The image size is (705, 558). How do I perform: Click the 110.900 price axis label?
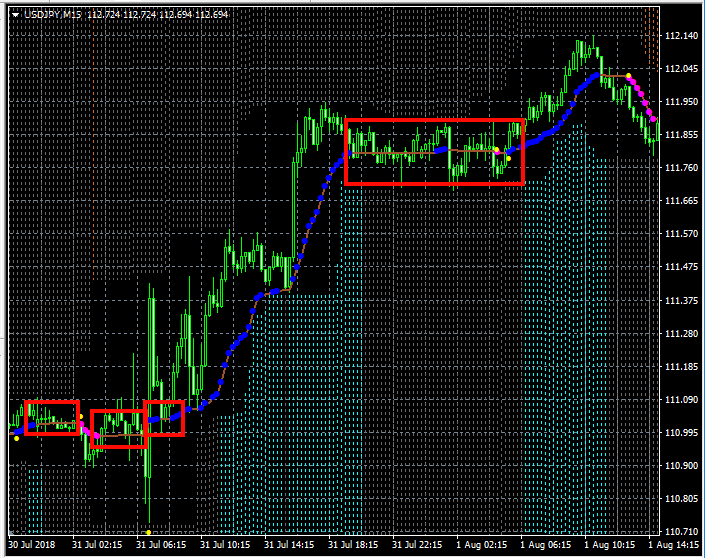tap(682, 465)
